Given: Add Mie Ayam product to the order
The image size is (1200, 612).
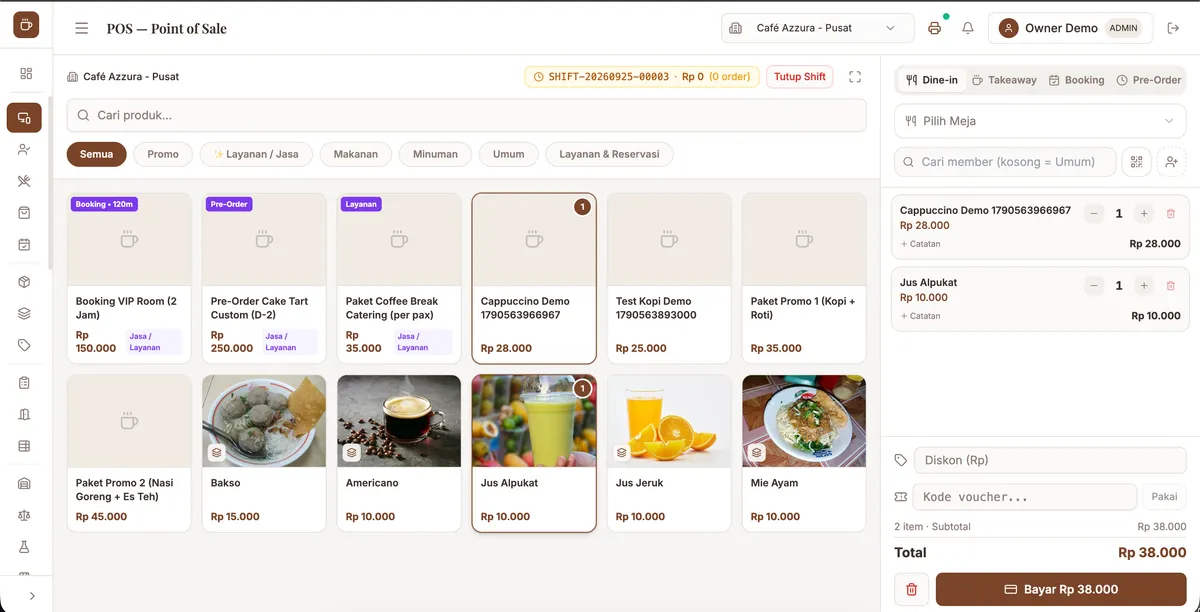Looking at the screenshot, I should coord(804,453).
